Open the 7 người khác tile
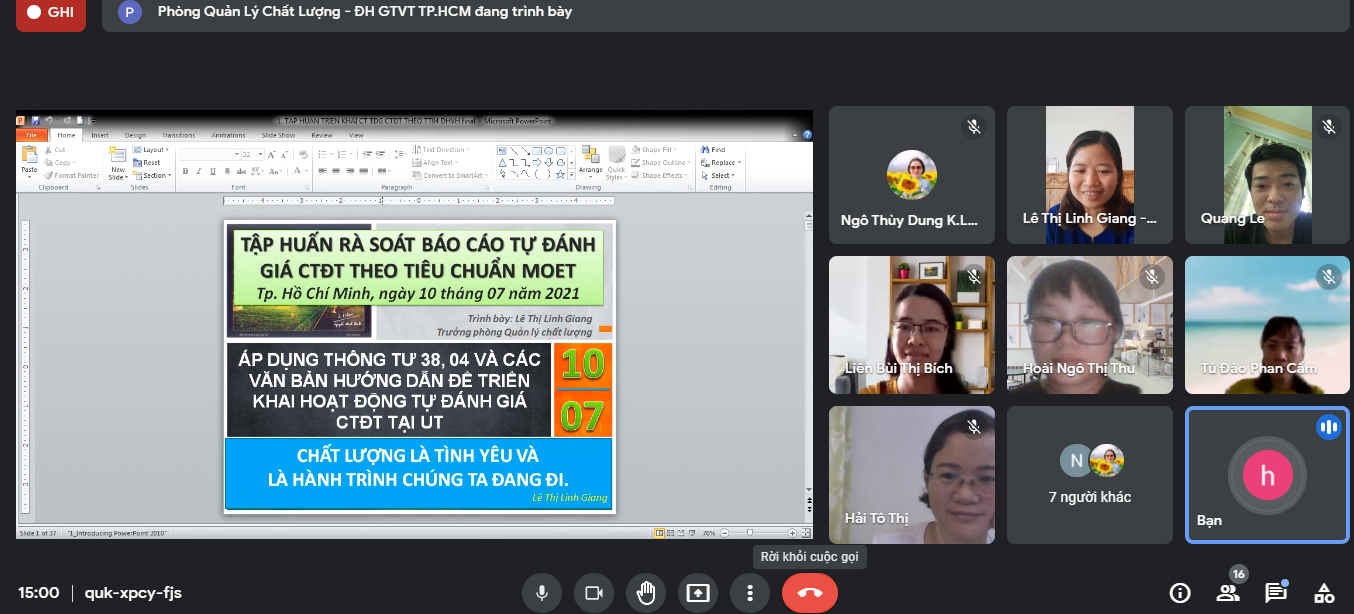Image resolution: width=1354 pixels, height=614 pixels. 1089,475
